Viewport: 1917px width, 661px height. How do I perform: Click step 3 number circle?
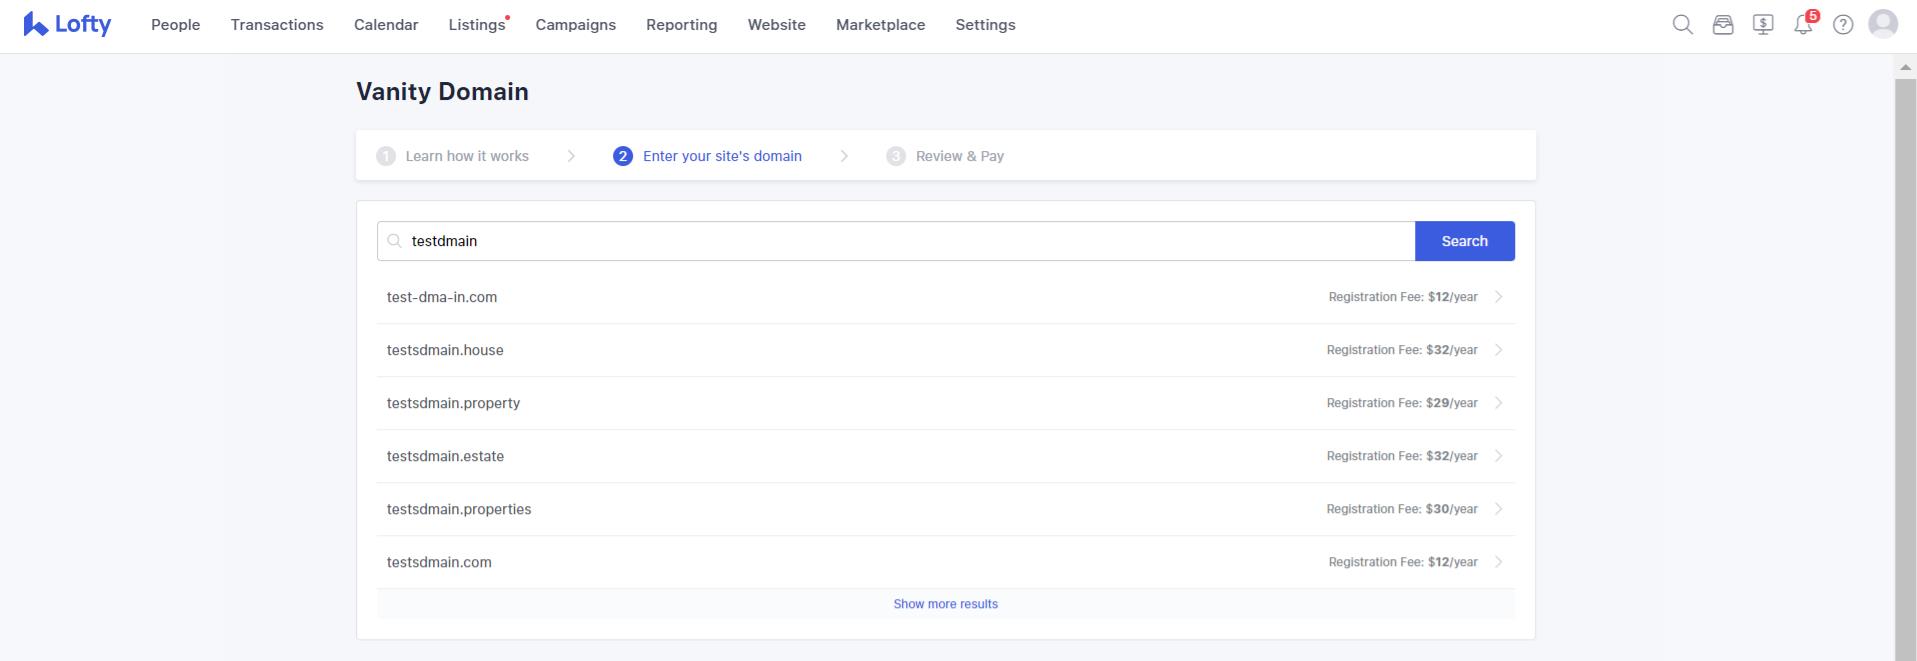(x=896, y=156)
